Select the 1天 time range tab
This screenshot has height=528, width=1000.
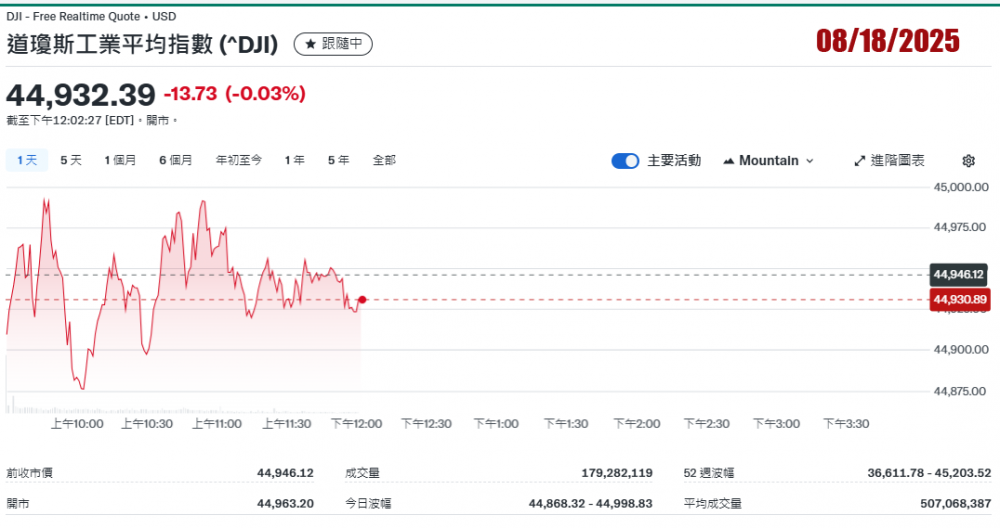click(x=26, y=160)
